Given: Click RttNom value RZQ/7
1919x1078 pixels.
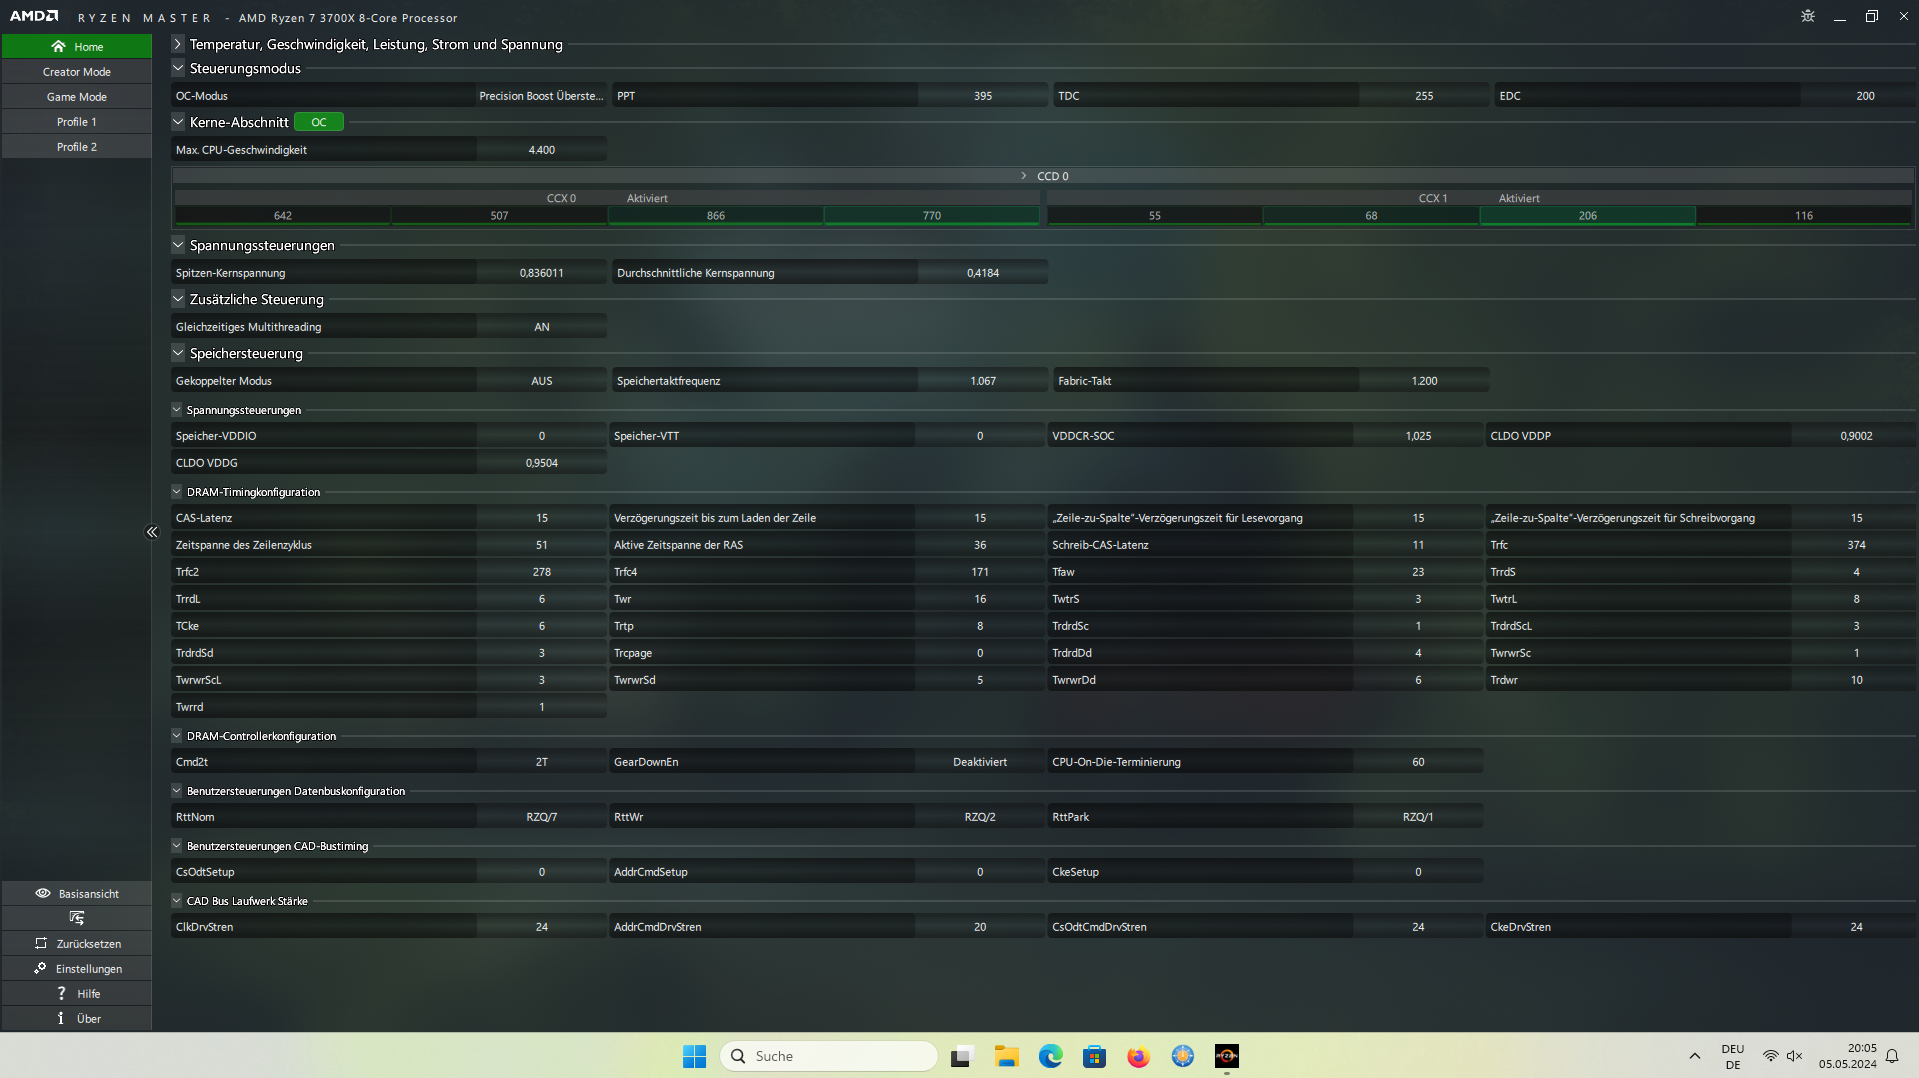Looking at the screenshot, I should 541,817.
